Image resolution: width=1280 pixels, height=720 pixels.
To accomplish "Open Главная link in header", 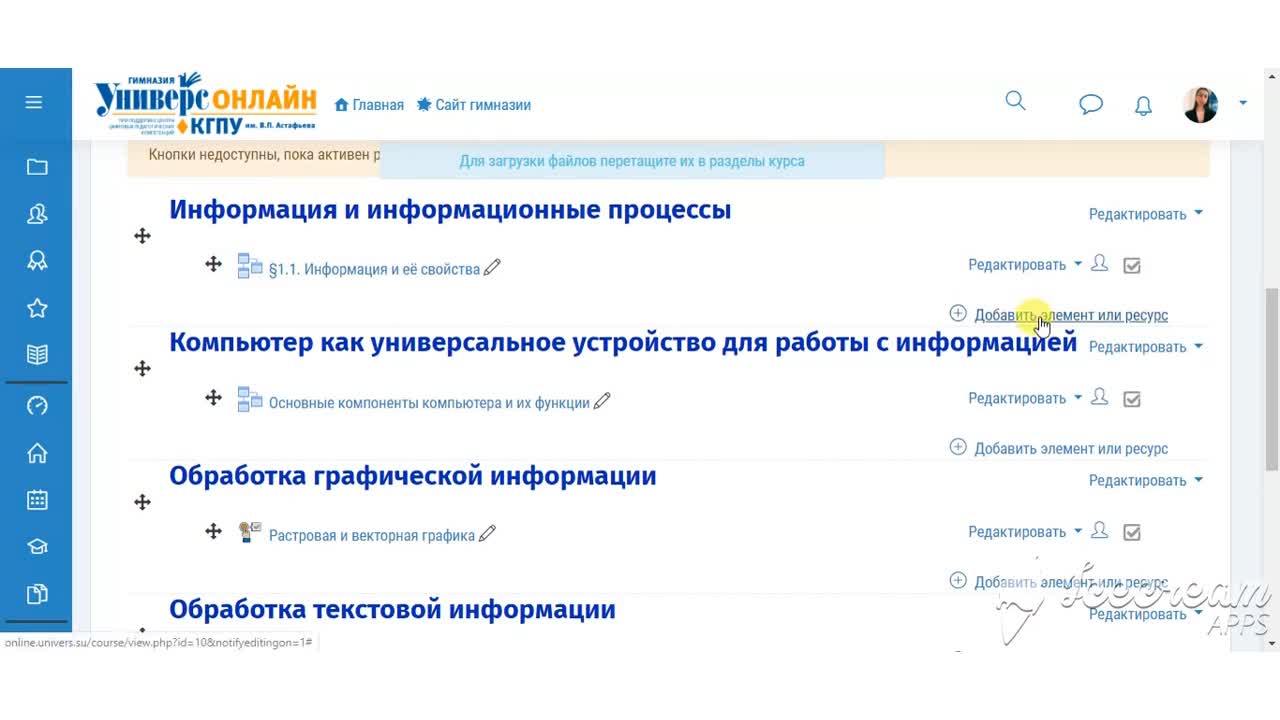I will 369,105.
